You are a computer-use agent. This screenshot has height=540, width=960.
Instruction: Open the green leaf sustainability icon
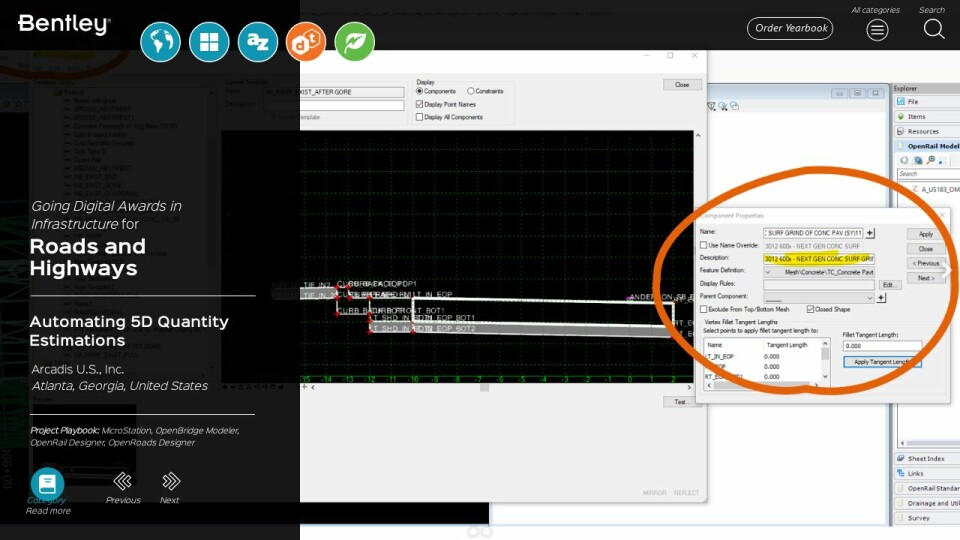click(354, 42)
